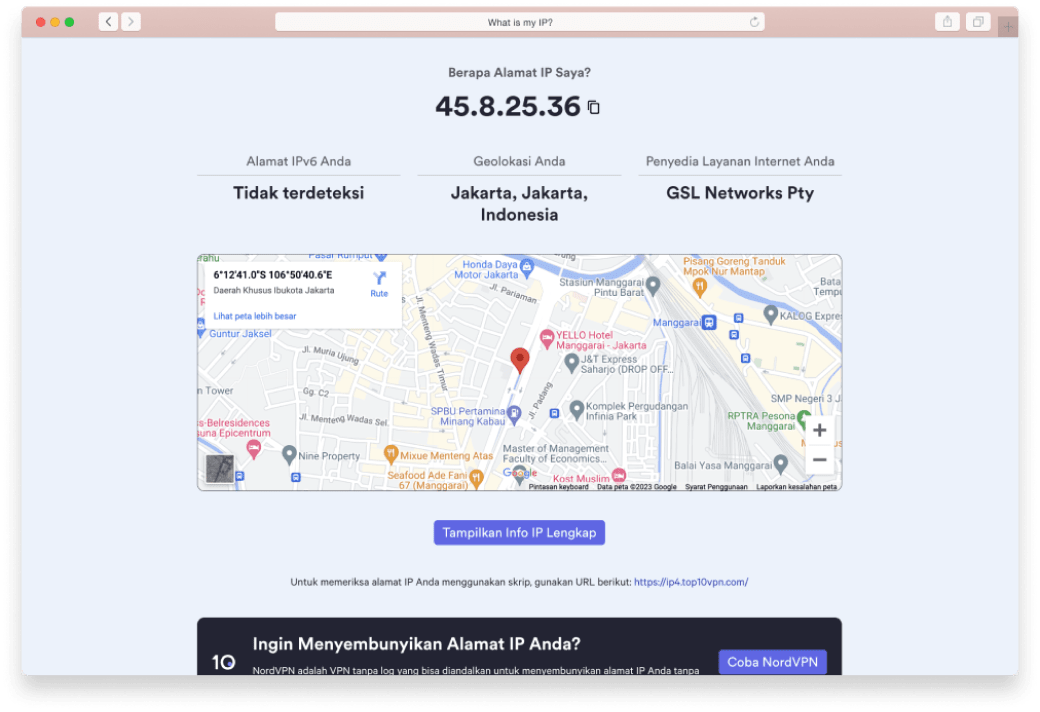Select Mixue Menteng Atas restaurant marker
Viewport: 1040px width, 712px height.
[x=391, y=454]
